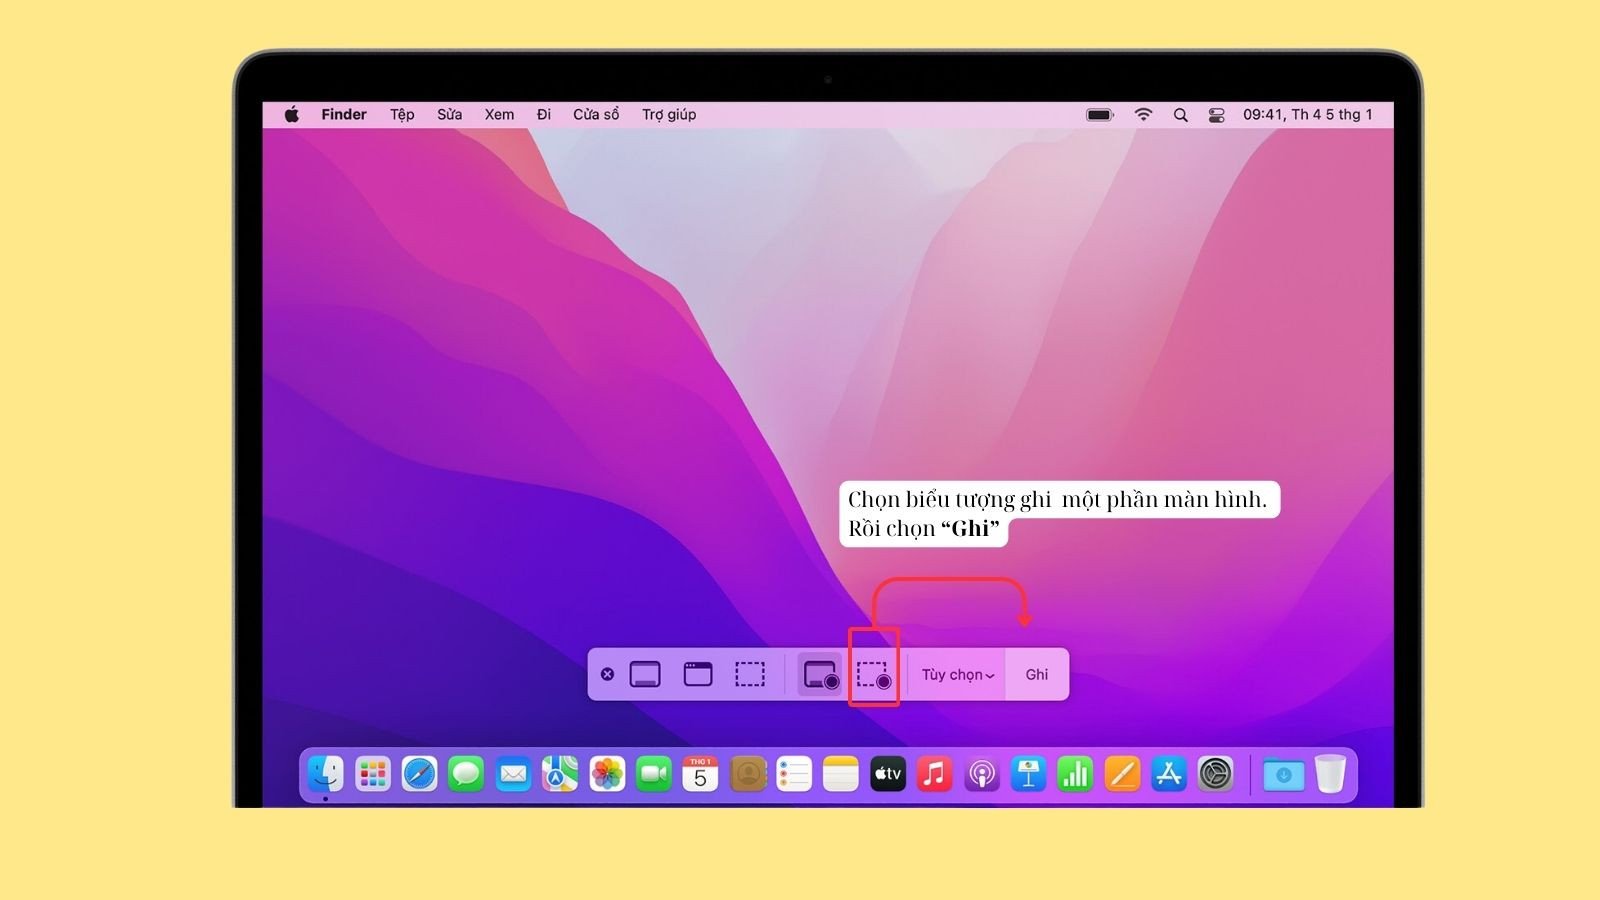Launch Safari from the Dock

pyautogui.click(x=419, y=773)
